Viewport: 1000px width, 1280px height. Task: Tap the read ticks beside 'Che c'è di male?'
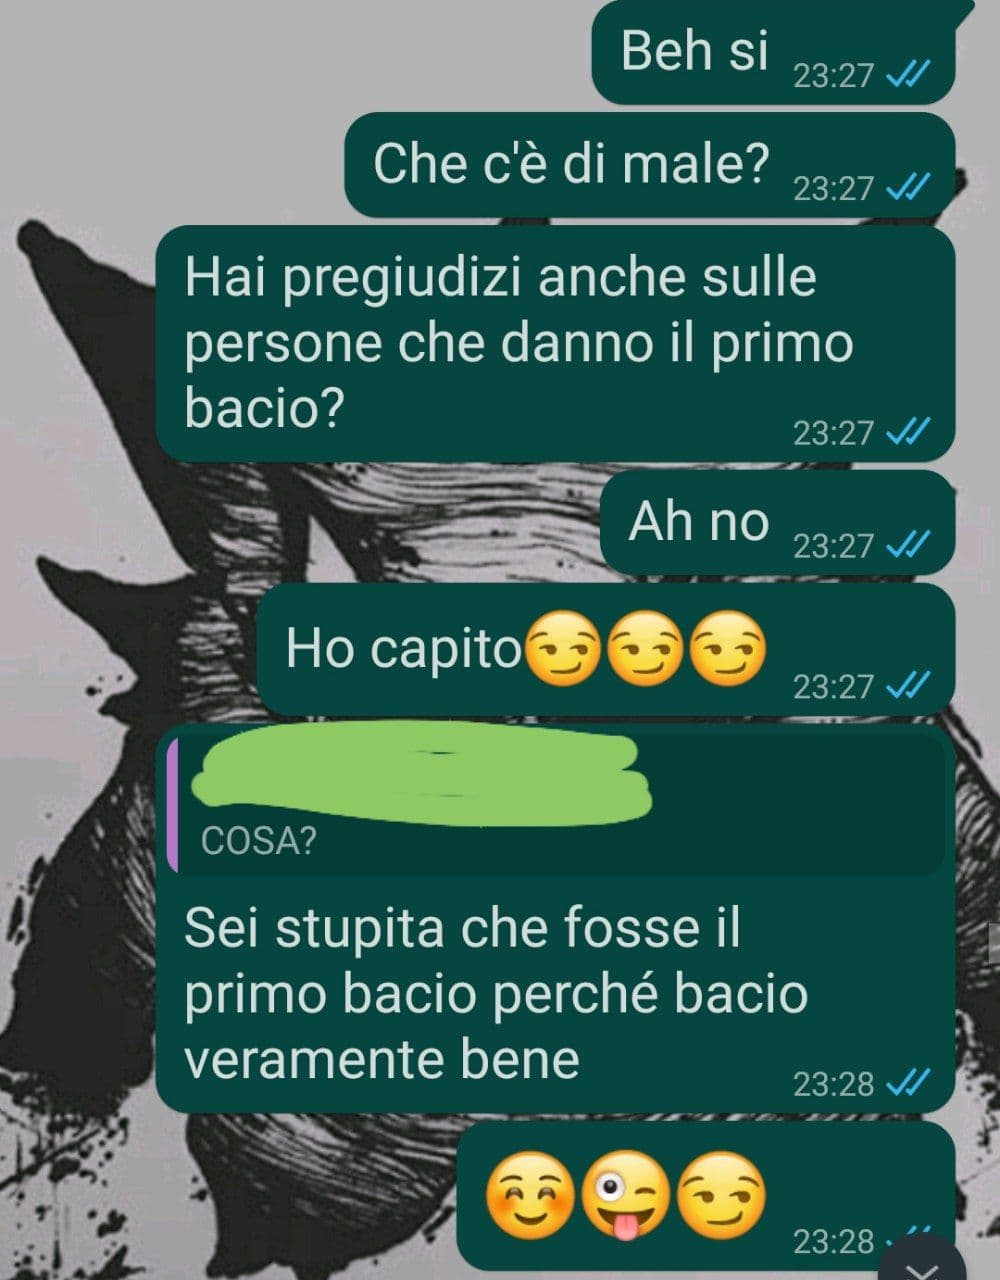click(910, 187)
